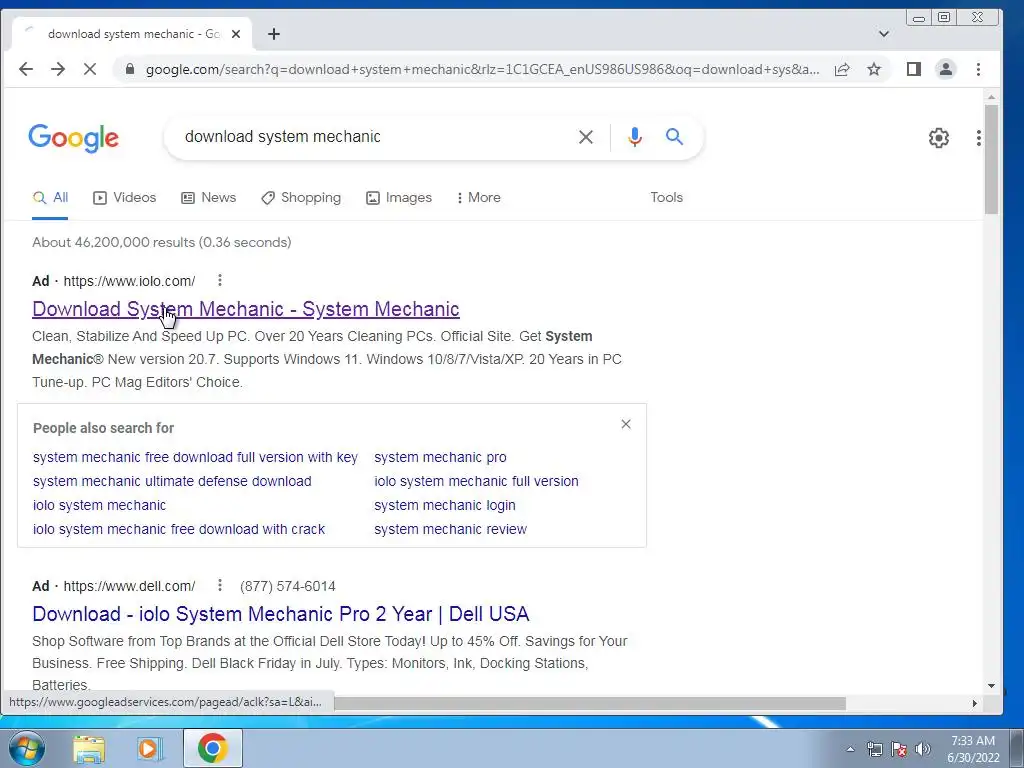Search 'iolo system mechanic full version' suggestion
The height and width of the screenshot is (768, 1024).
coord(476,481)
